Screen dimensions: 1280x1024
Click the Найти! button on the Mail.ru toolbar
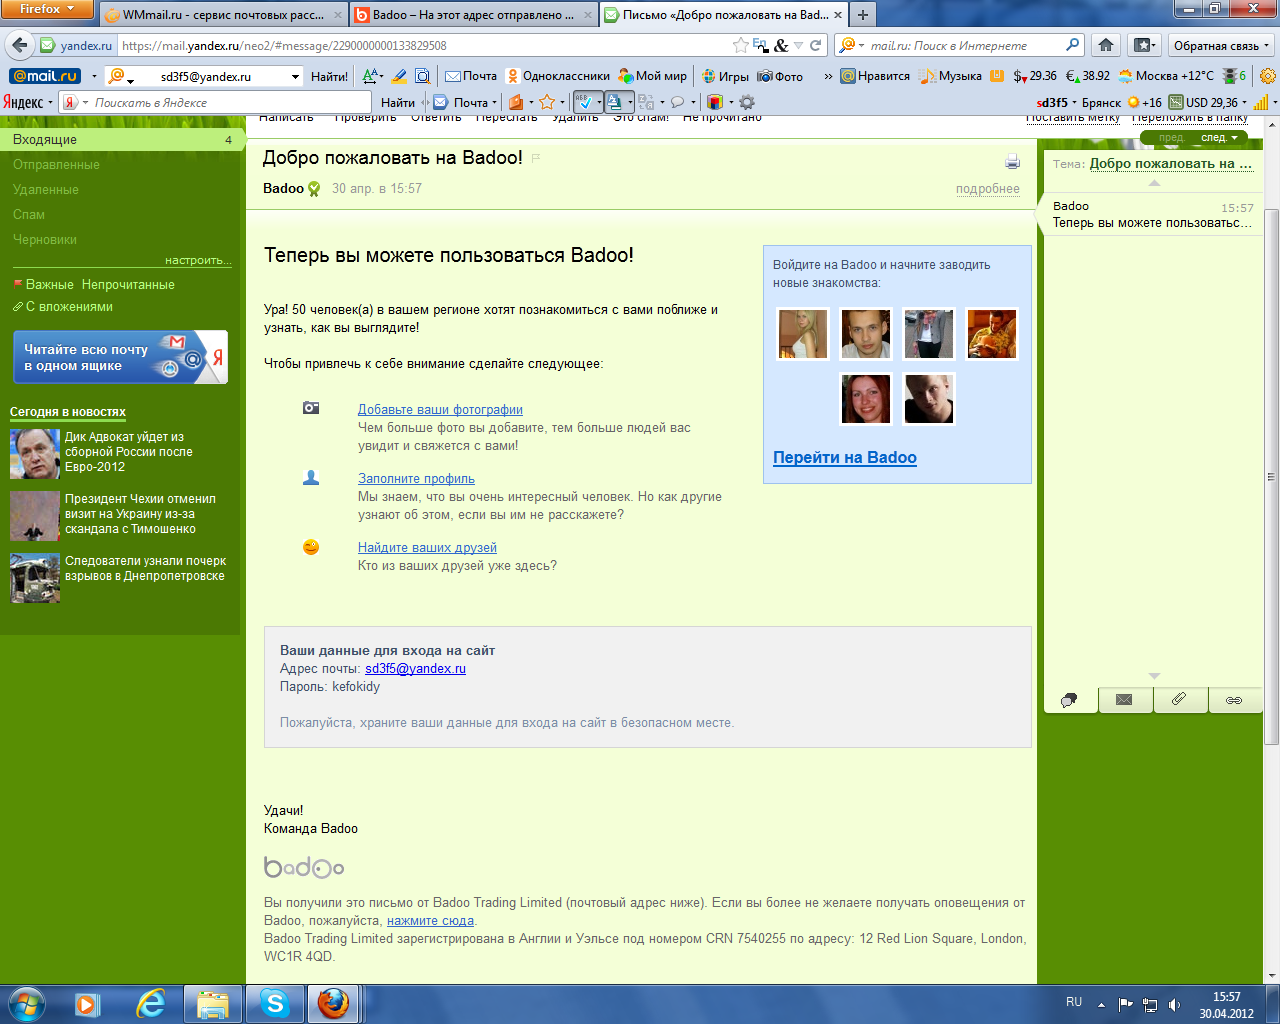[329, 76]
